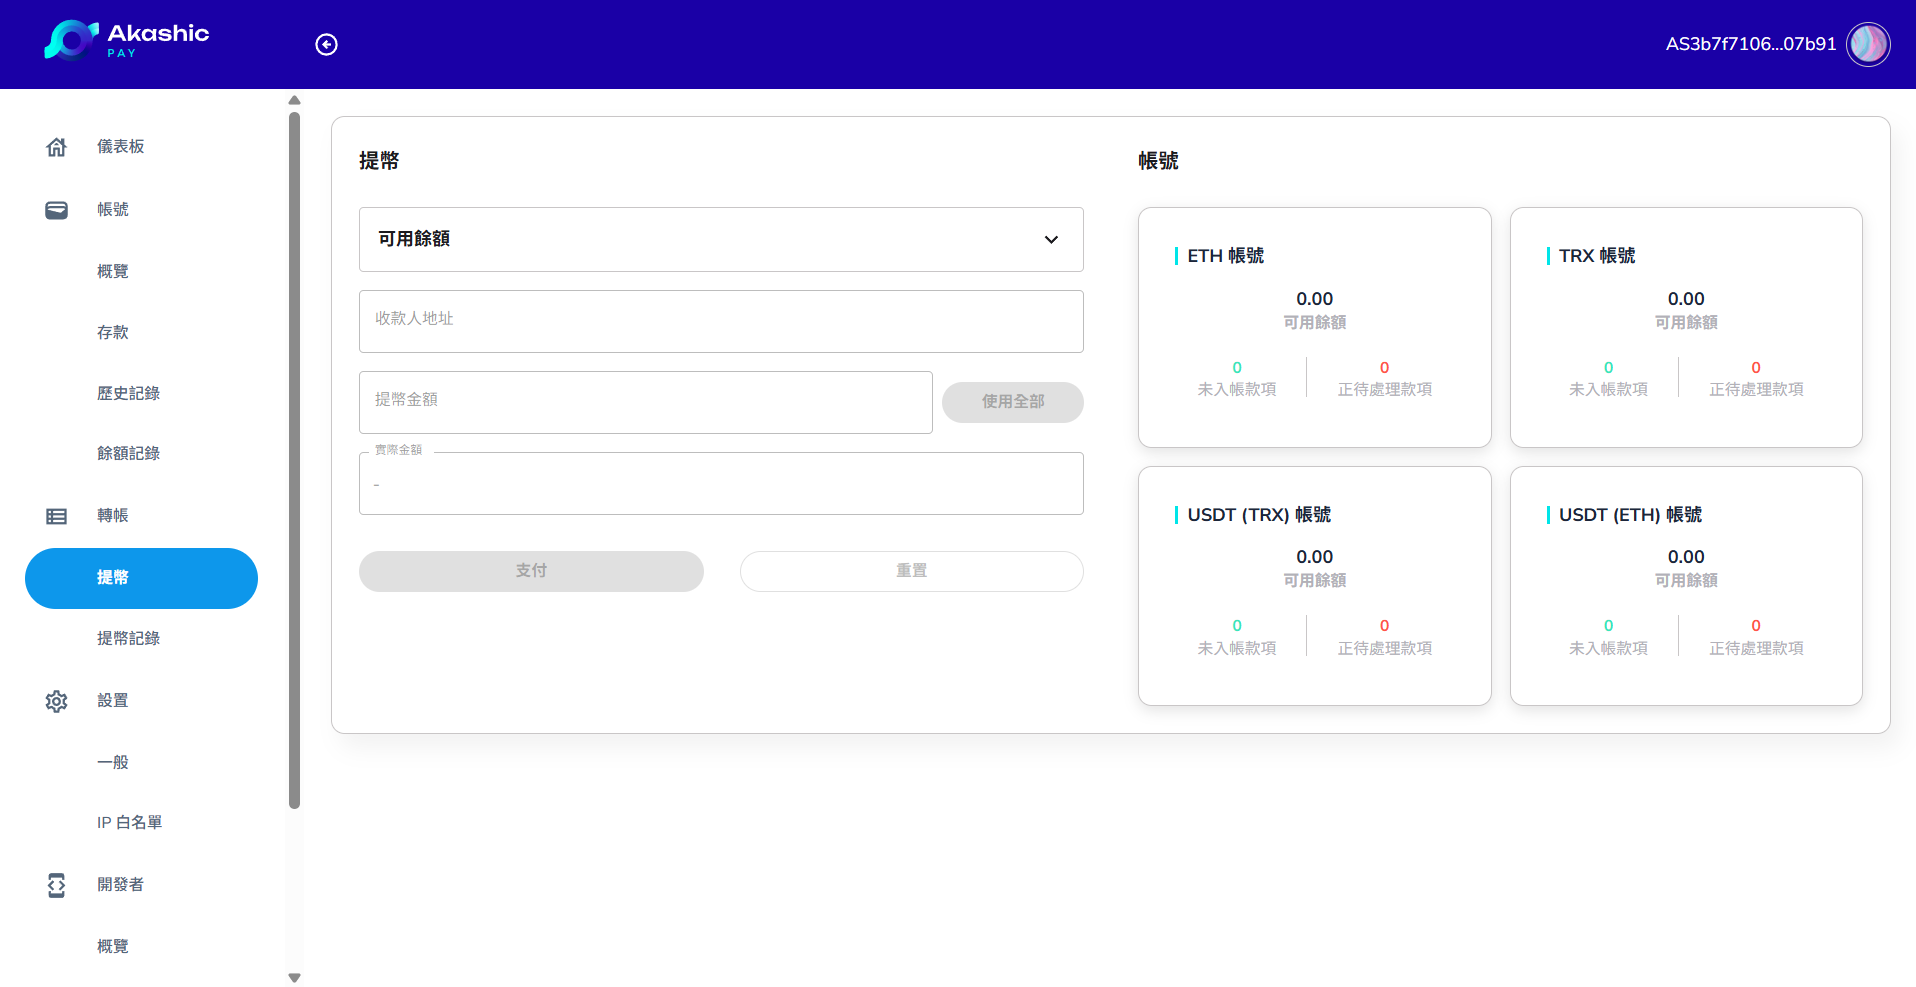The image size is (1916, 987).
Task: Go to 存款 deposit page
Action: [x=112, y=332]
